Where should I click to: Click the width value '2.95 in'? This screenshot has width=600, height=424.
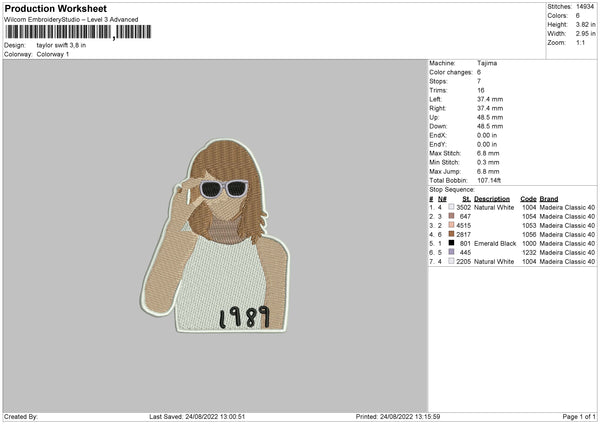(585, 34)
